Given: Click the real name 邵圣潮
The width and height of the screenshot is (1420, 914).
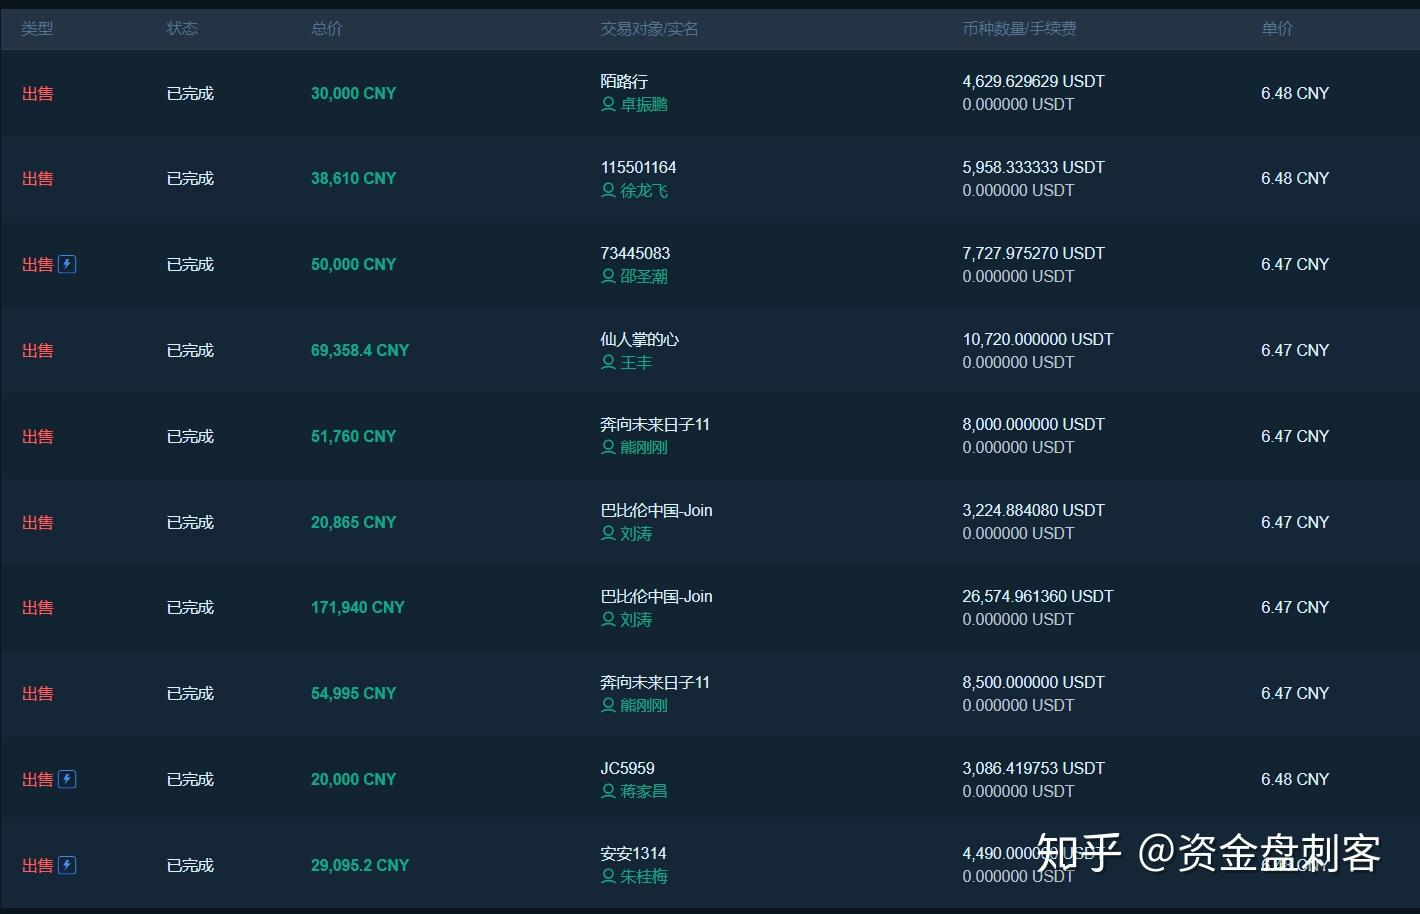Looking at the screenshot, I should [644, 276].
